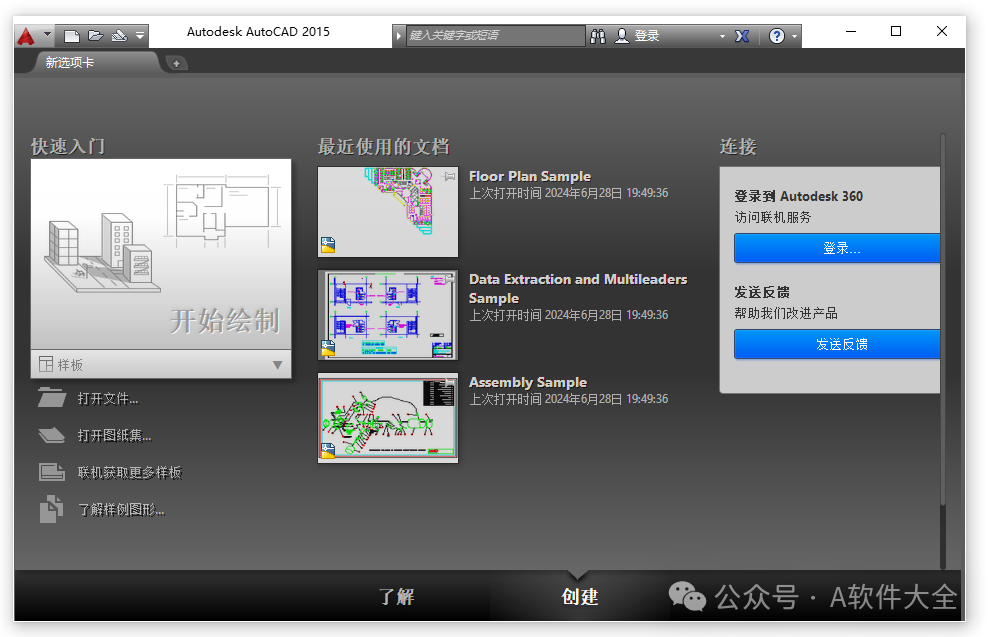The width and height of the screenshot is (989, 637).
Task: Click the DWG file icon on Data Extraction thumbnail
Action: [328, 348]
